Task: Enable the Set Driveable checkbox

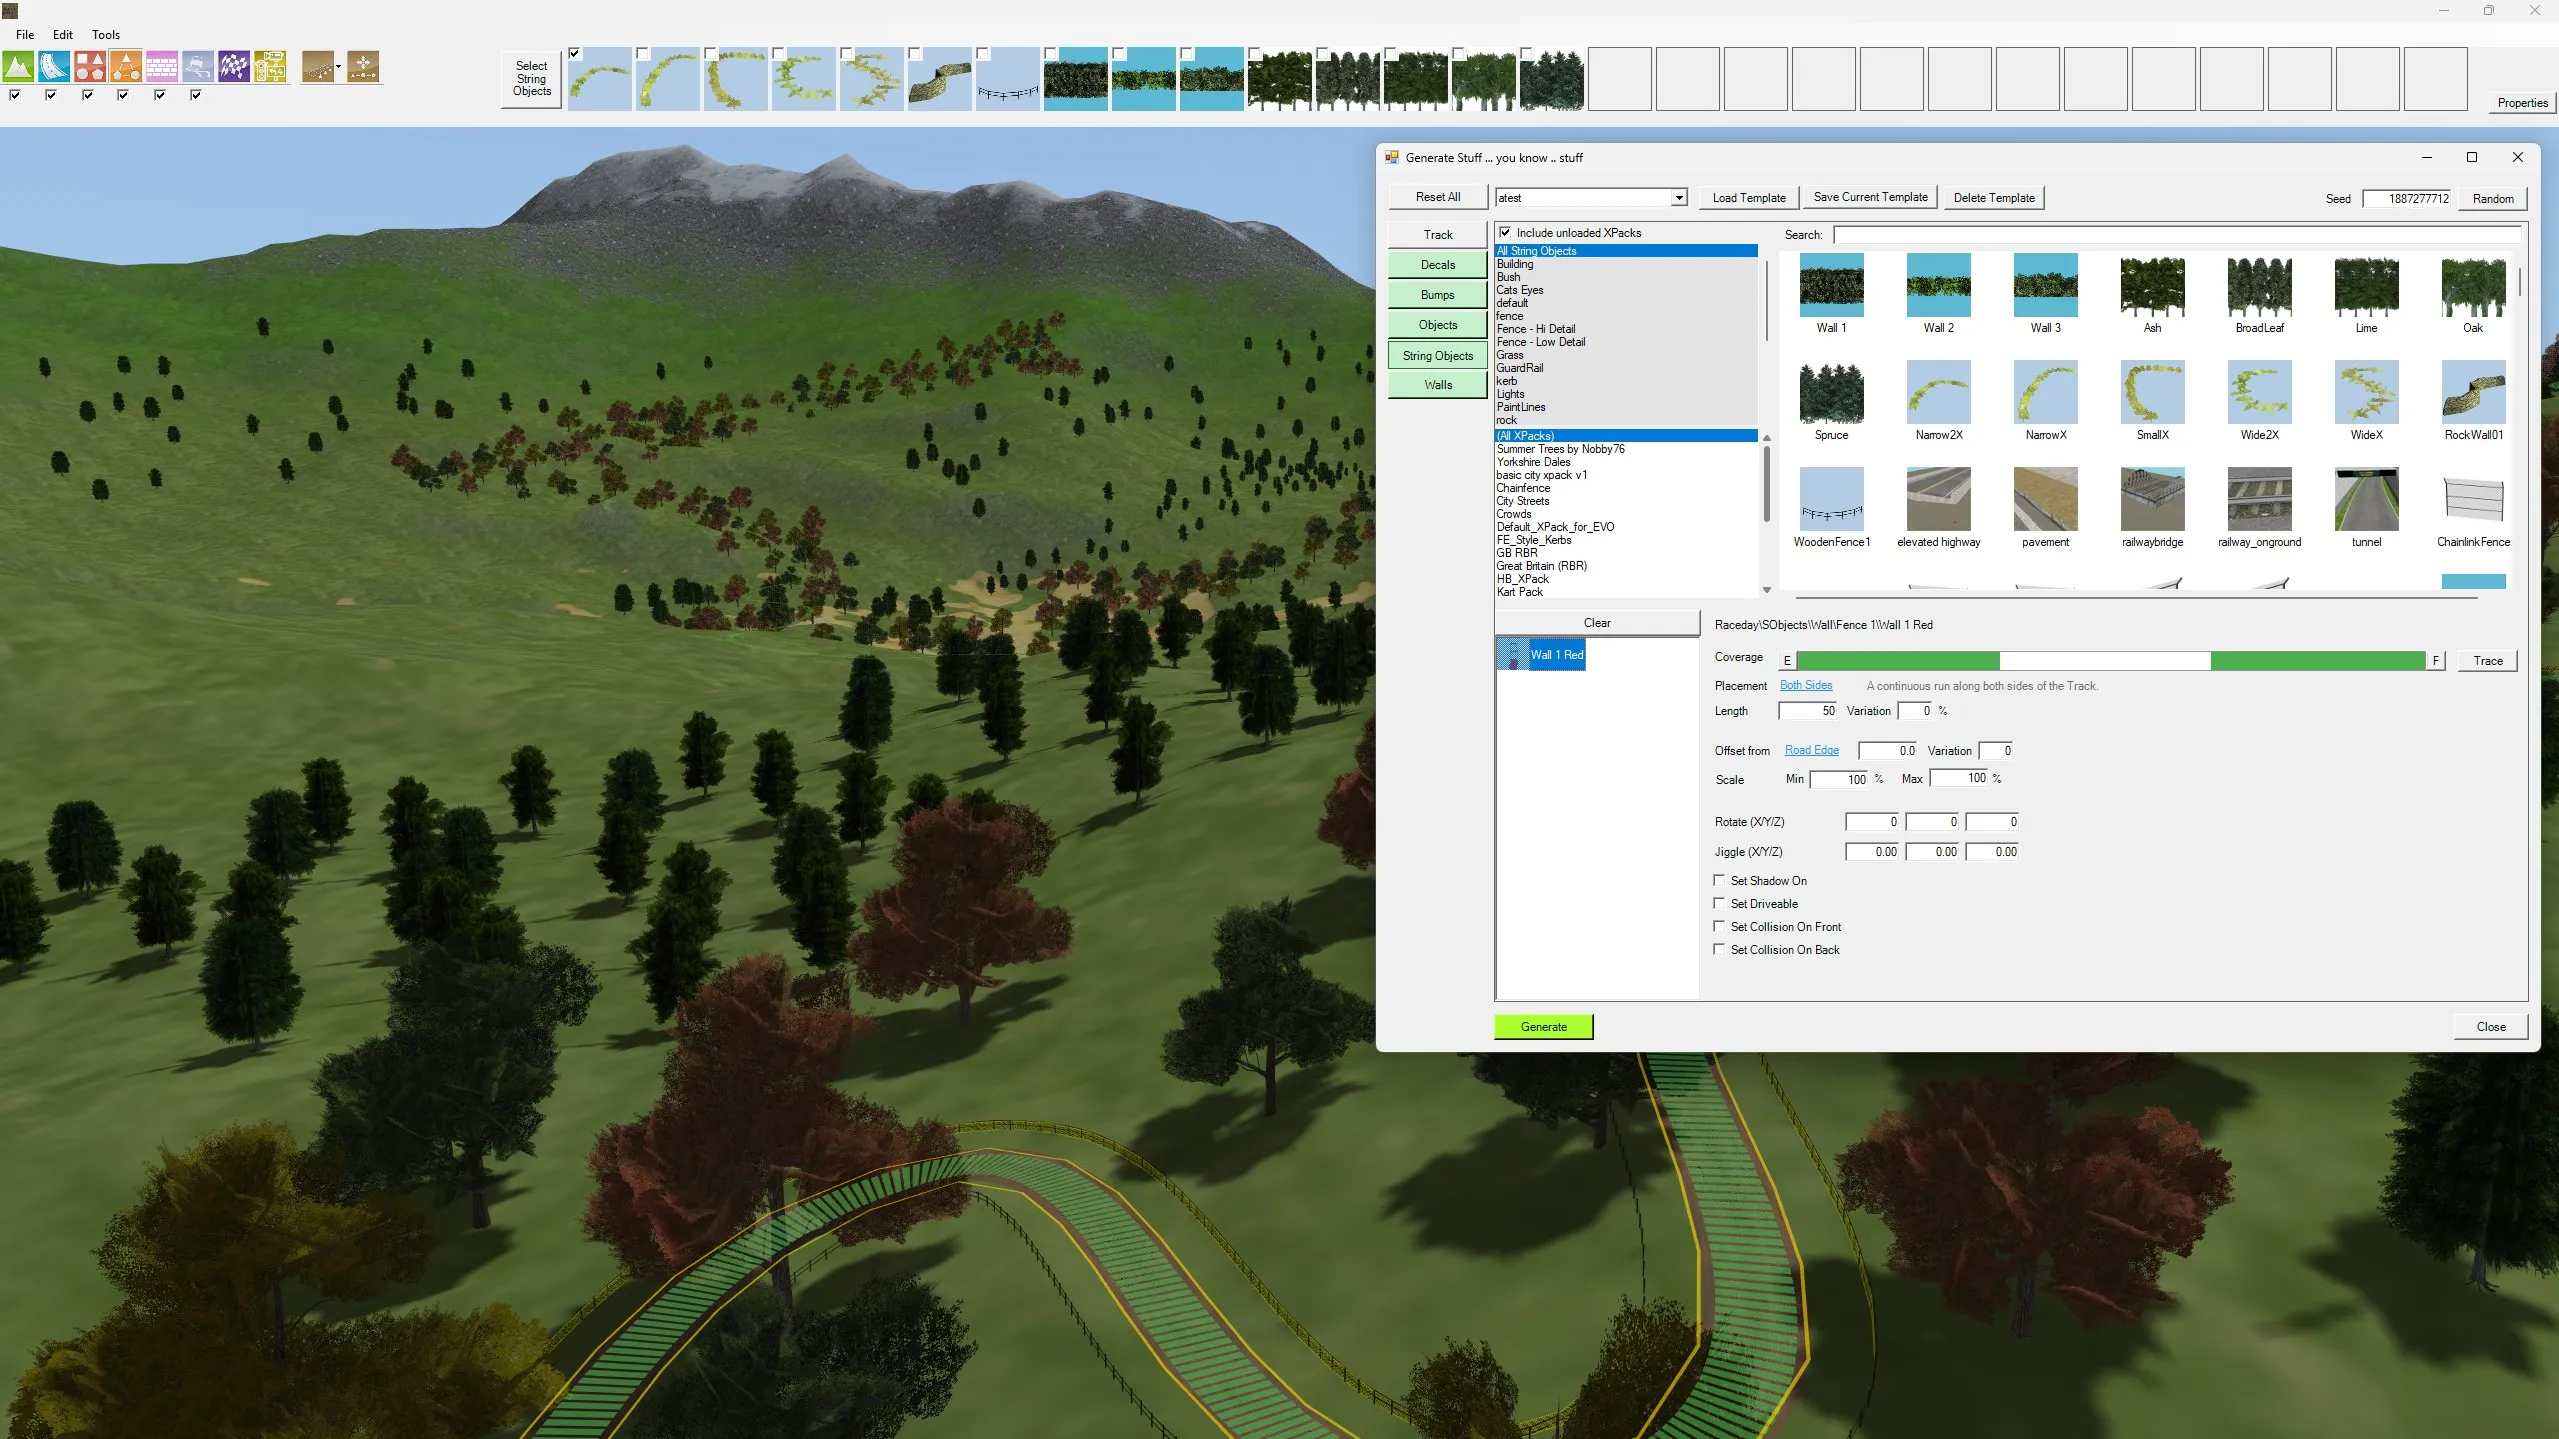Action: (x=1719, y=903)
